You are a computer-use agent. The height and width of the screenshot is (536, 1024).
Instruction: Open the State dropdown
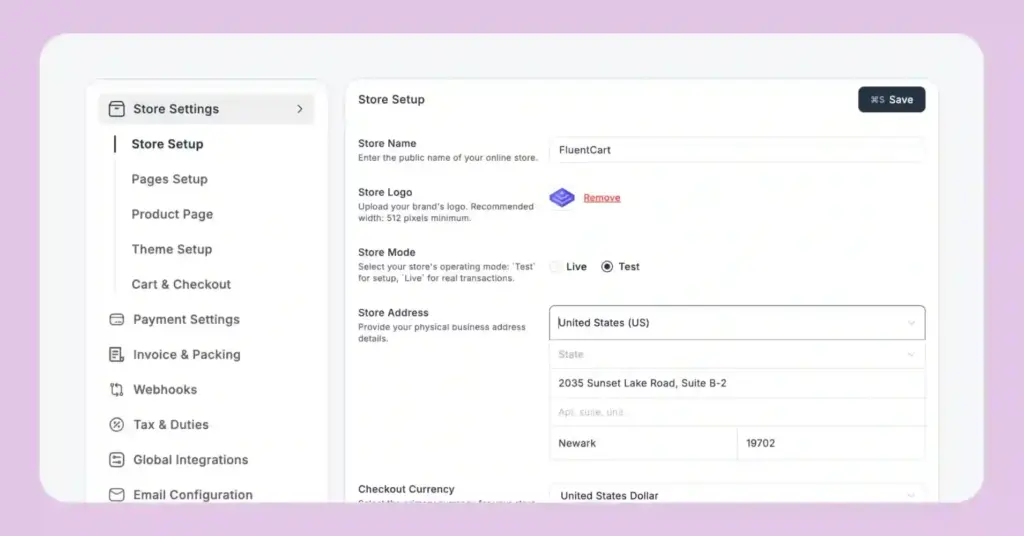(x=737, y=355)
